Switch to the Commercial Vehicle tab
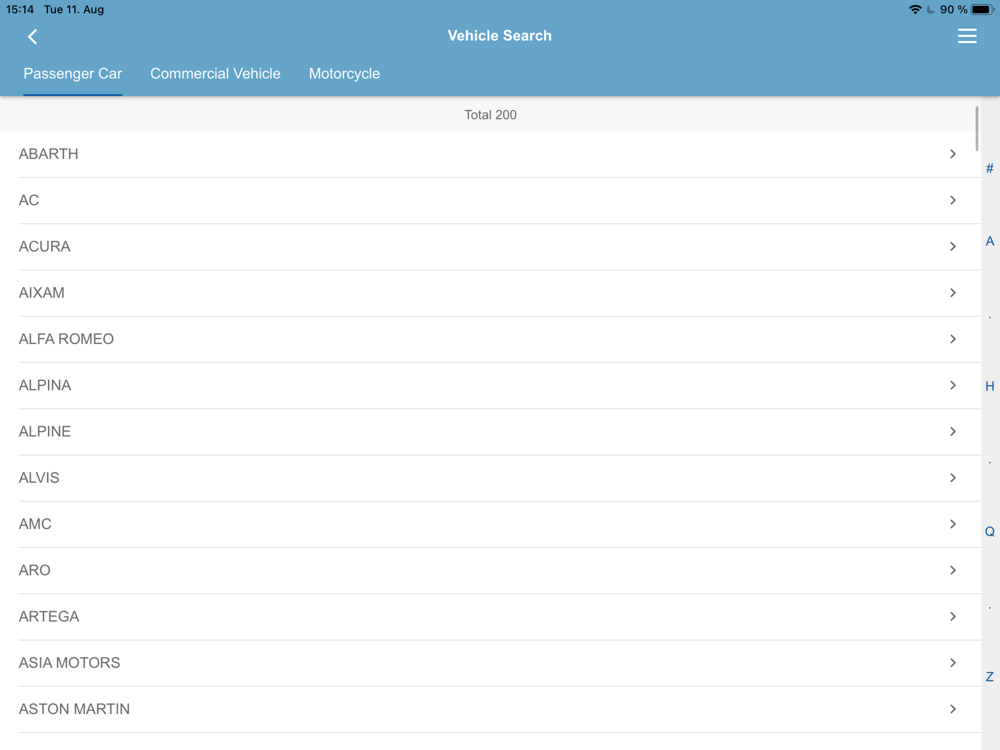The image size is (1000, 750). tap(215, 74)
